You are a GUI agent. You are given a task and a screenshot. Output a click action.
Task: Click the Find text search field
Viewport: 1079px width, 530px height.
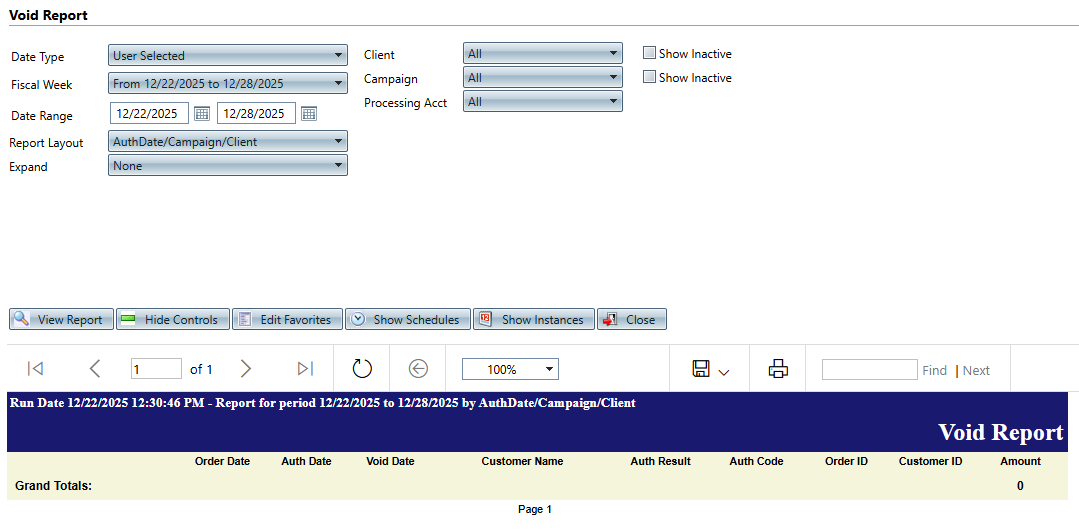point(869,370)
